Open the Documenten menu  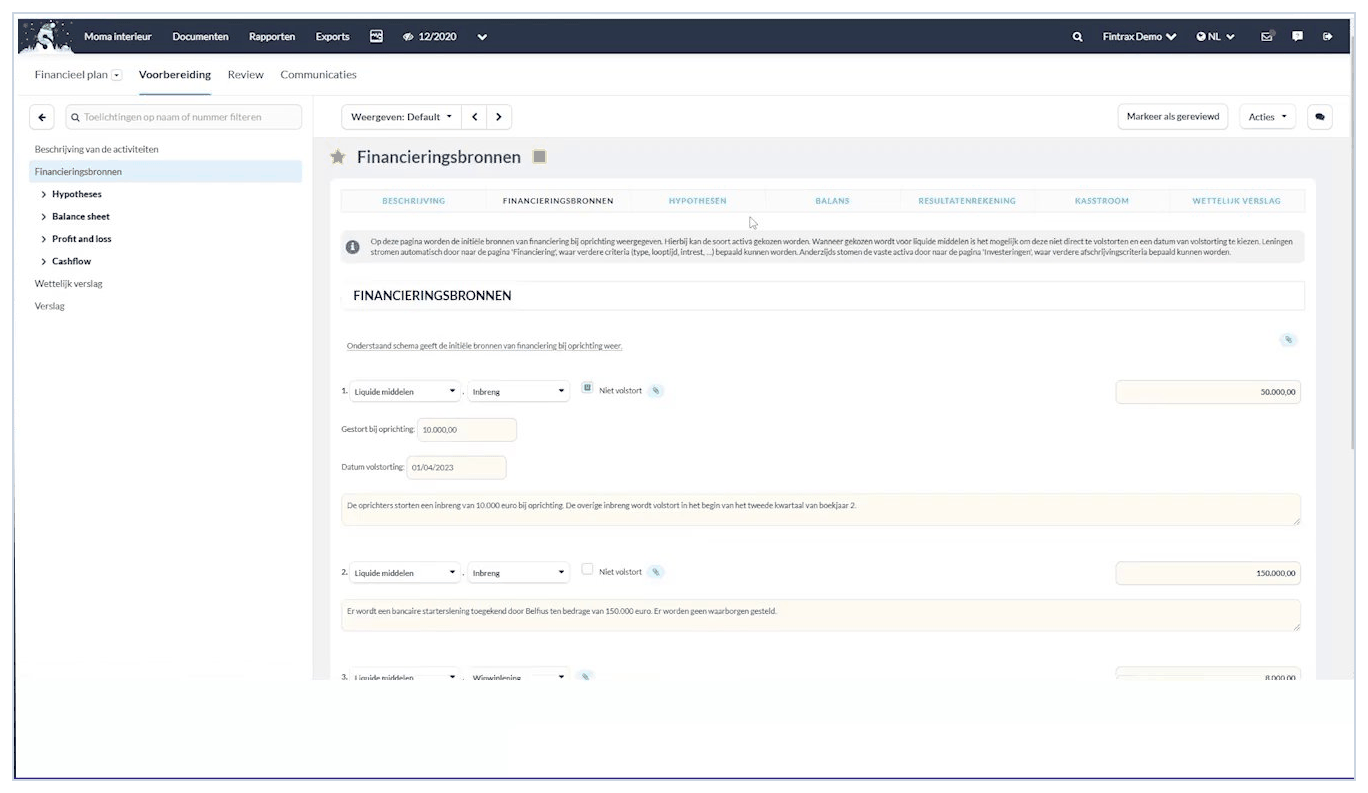tap(200, 37)
